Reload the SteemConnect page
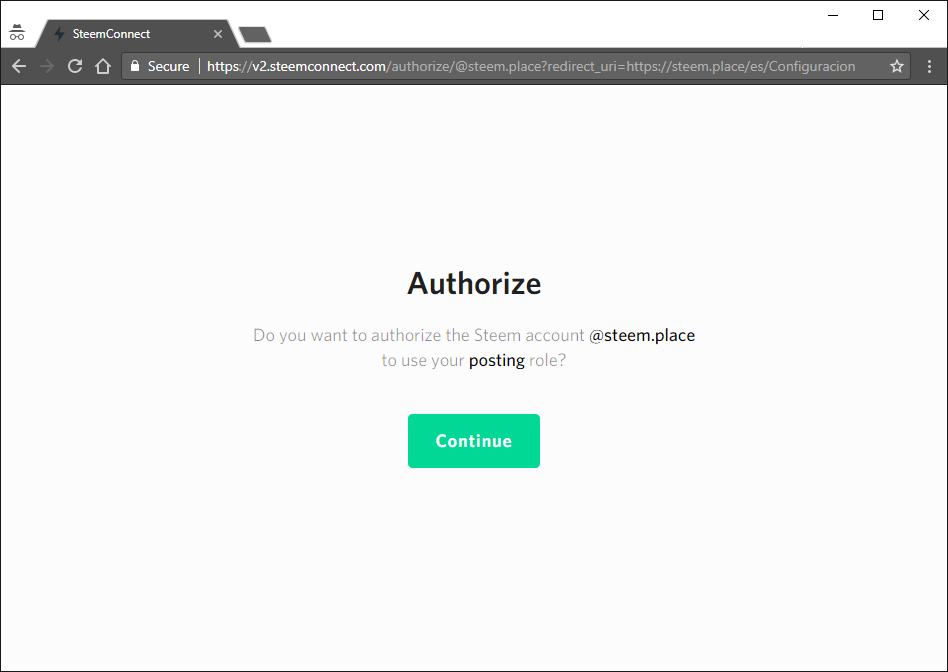This screenshot has width=948, height=672. [75, 66]
